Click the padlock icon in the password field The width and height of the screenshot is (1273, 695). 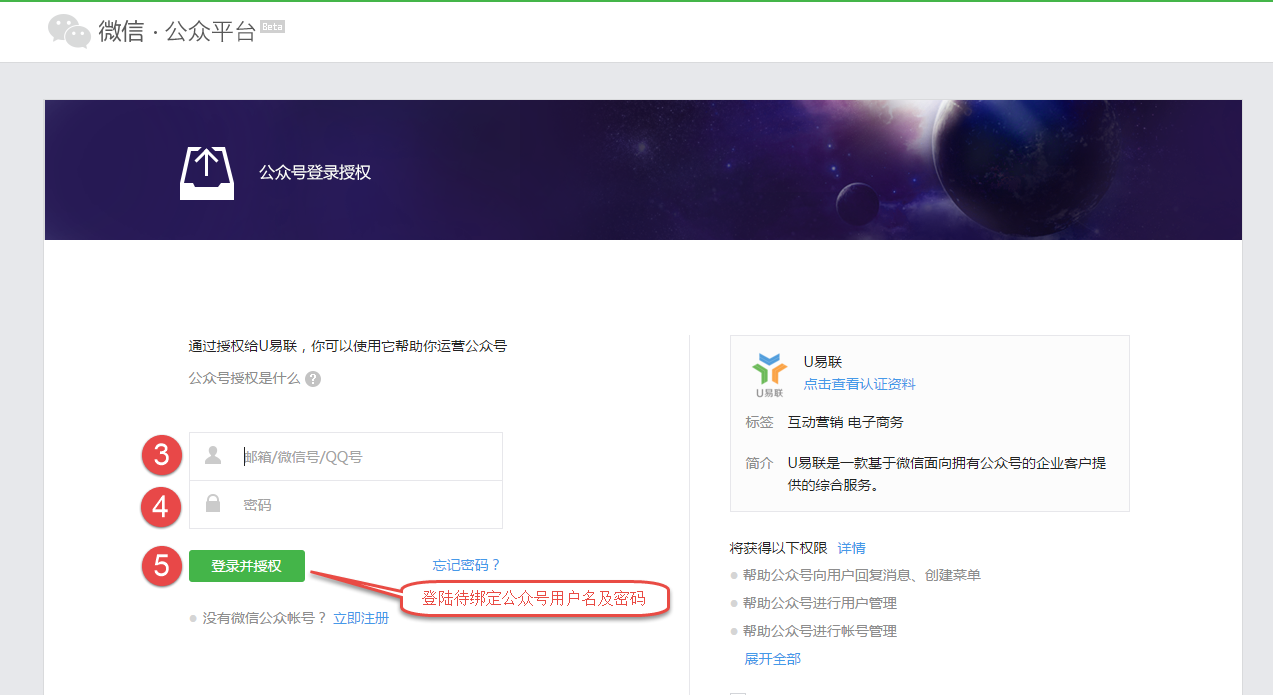pos(212,504)
